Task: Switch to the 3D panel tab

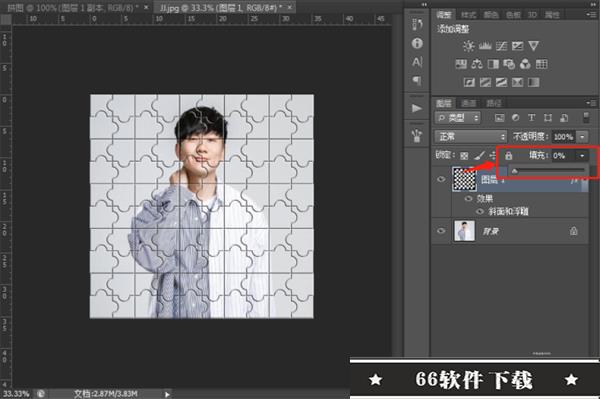Action: click(x=532, y=15)
